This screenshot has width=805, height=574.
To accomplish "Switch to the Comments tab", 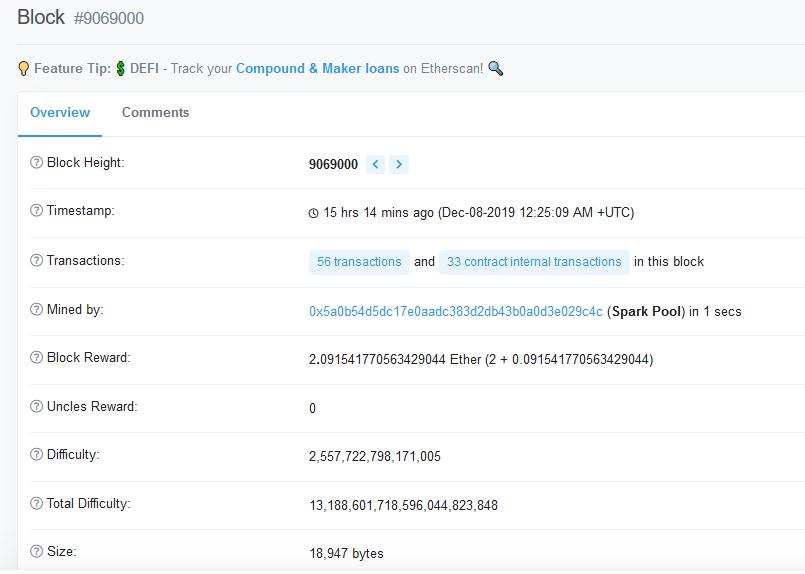I will point(155,113).
